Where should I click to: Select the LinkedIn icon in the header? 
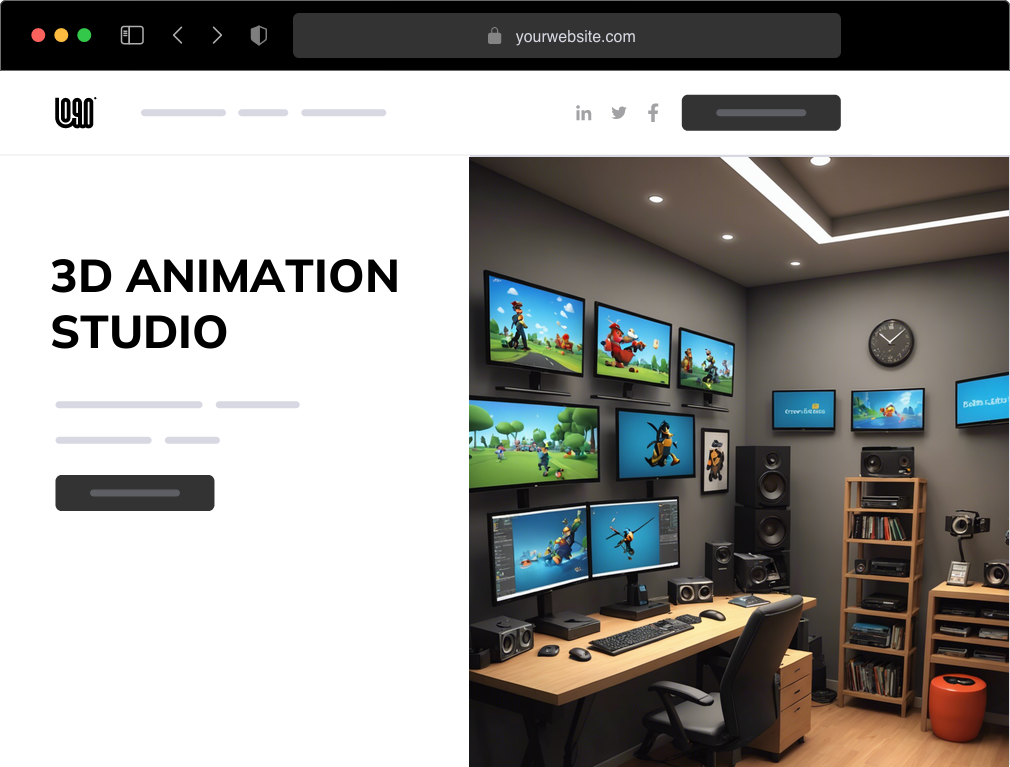click(x=584, y=113)
